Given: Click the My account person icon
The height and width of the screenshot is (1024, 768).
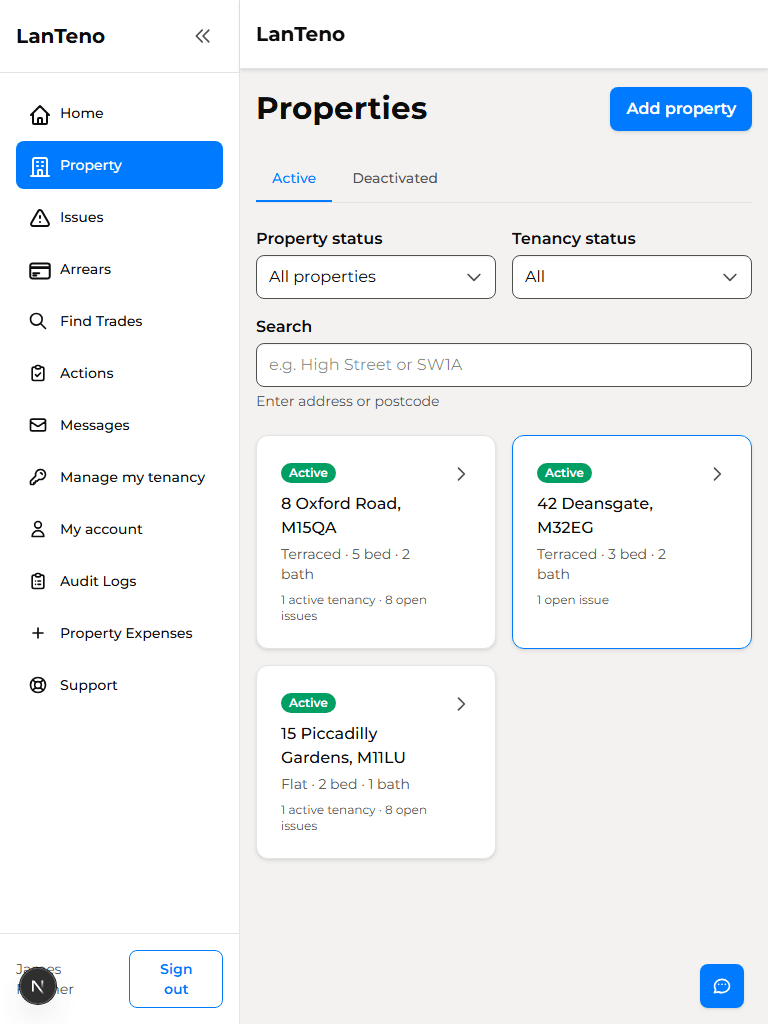Looking at the screenshot, I should pyautogui.click(x=38, y=529).
